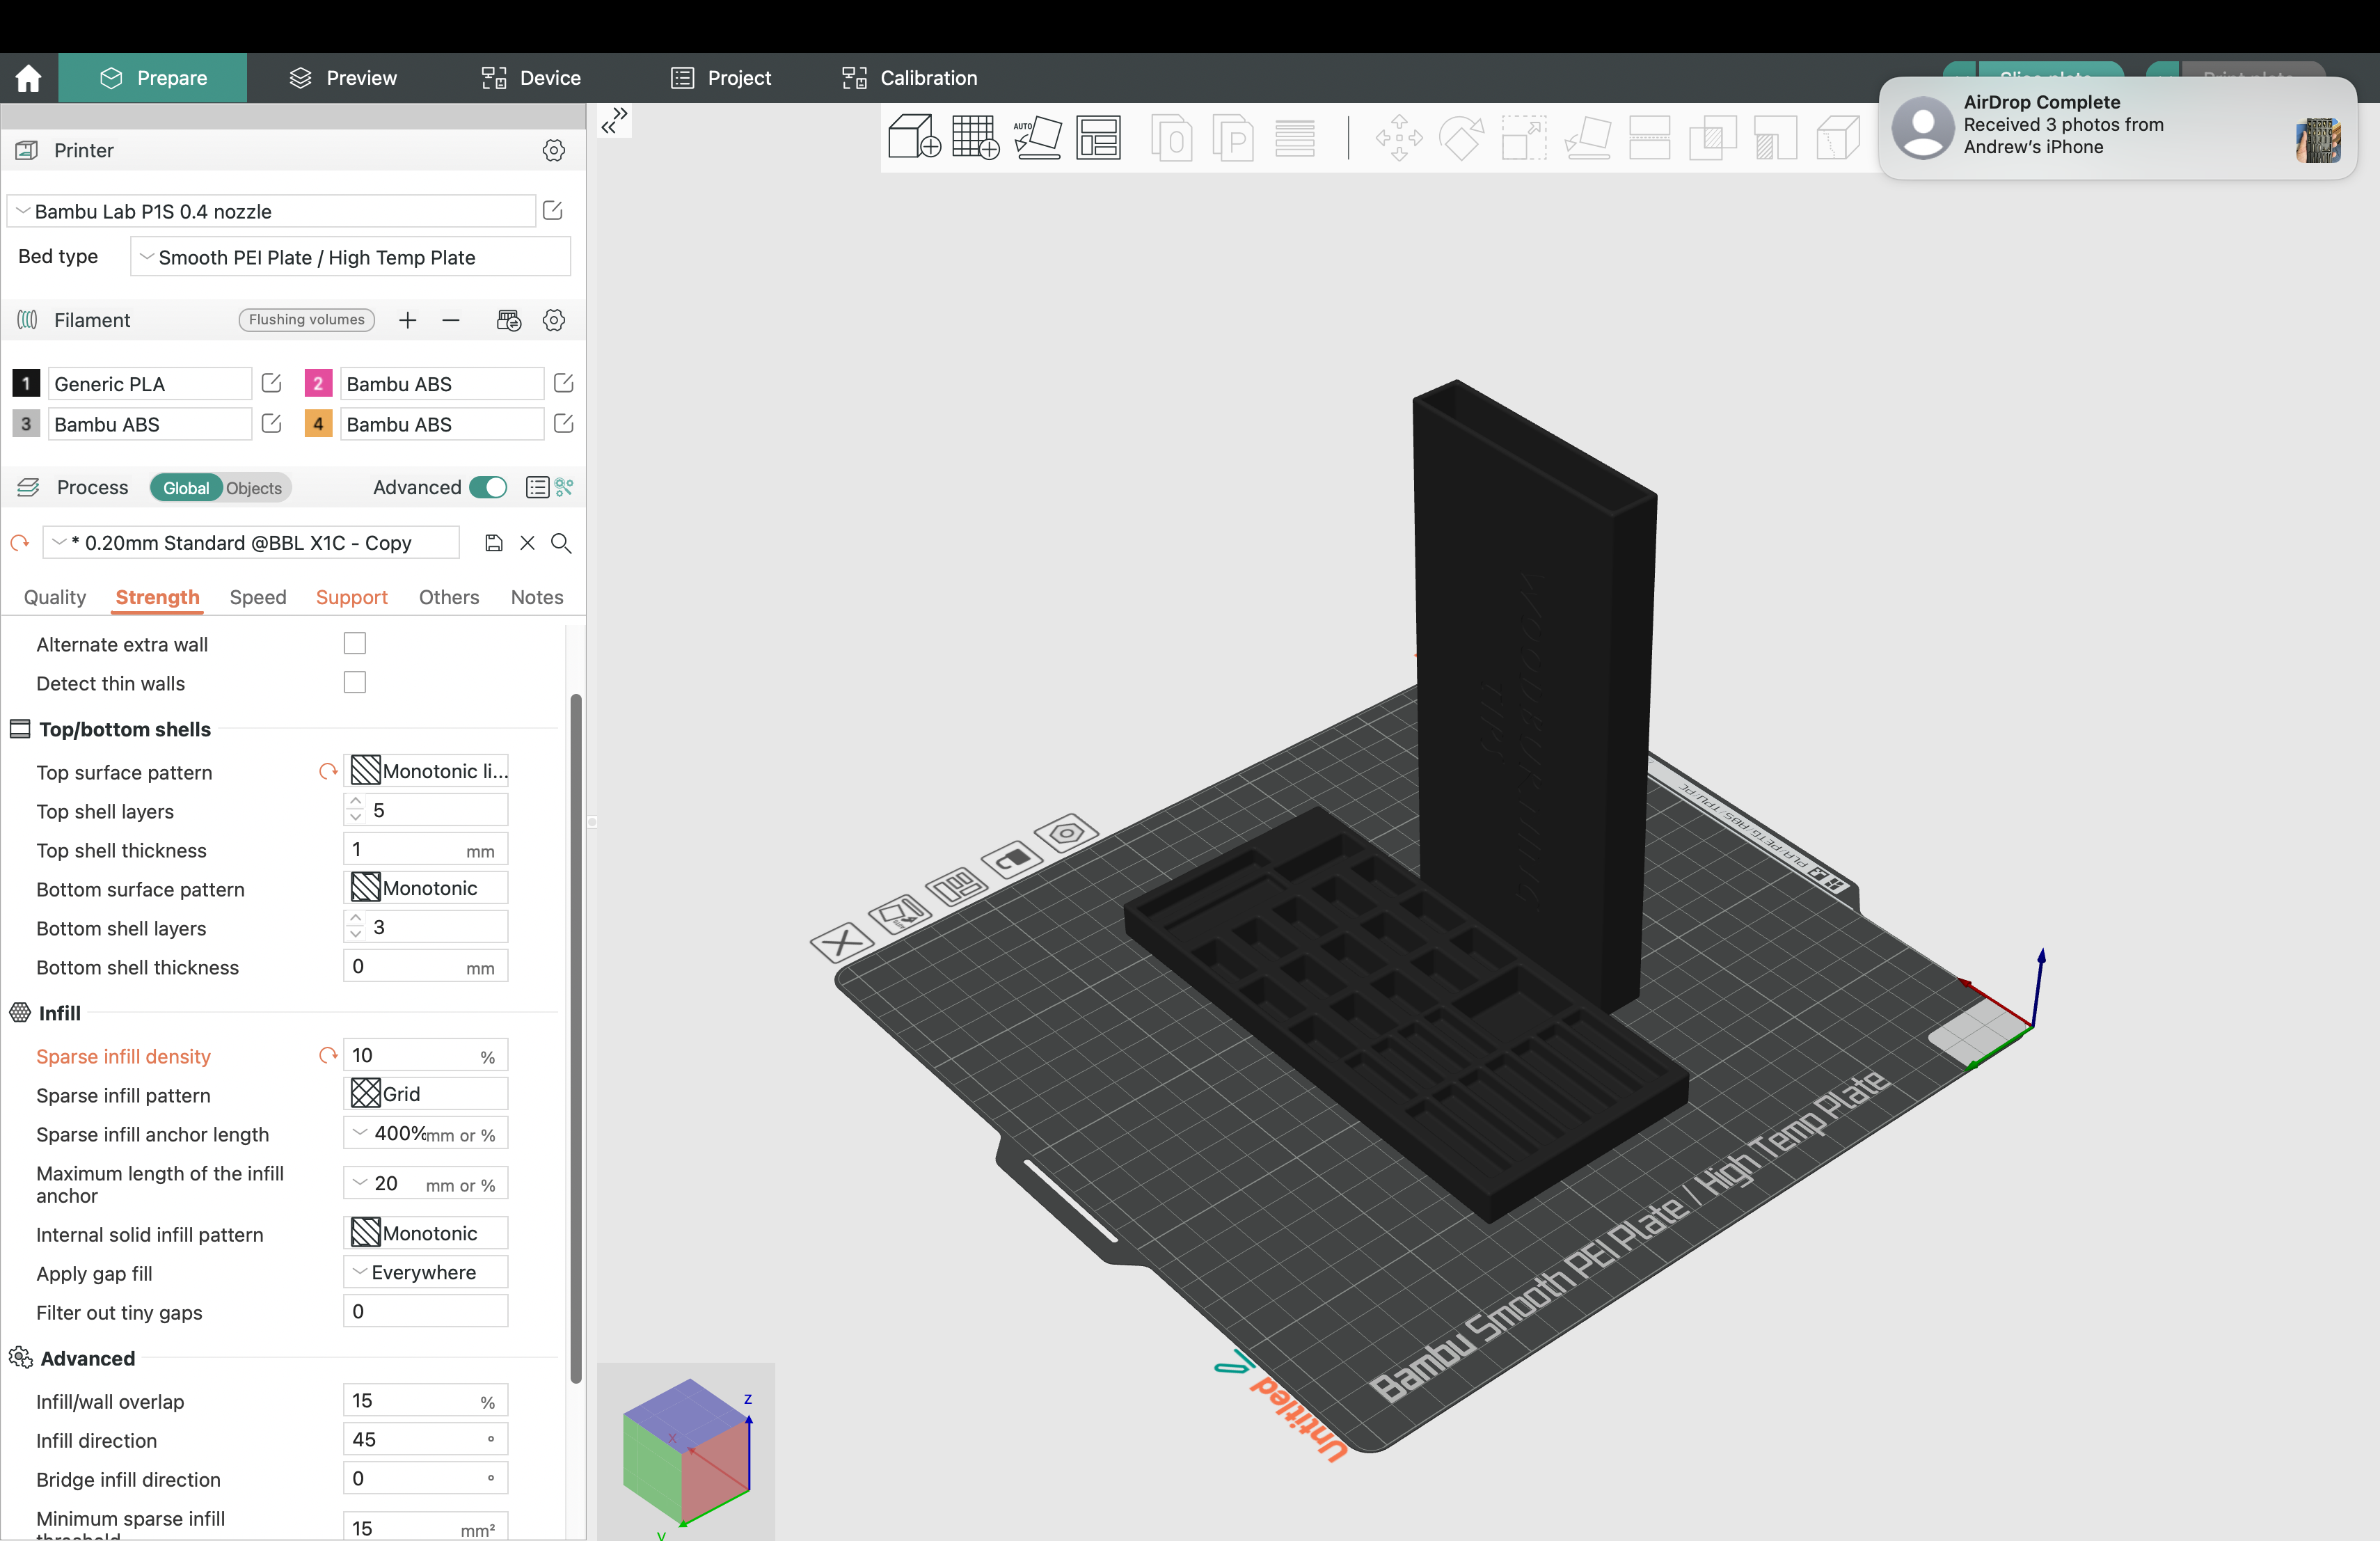Save the current process preset
2380x1541 pixels.
tap(493, 543)
